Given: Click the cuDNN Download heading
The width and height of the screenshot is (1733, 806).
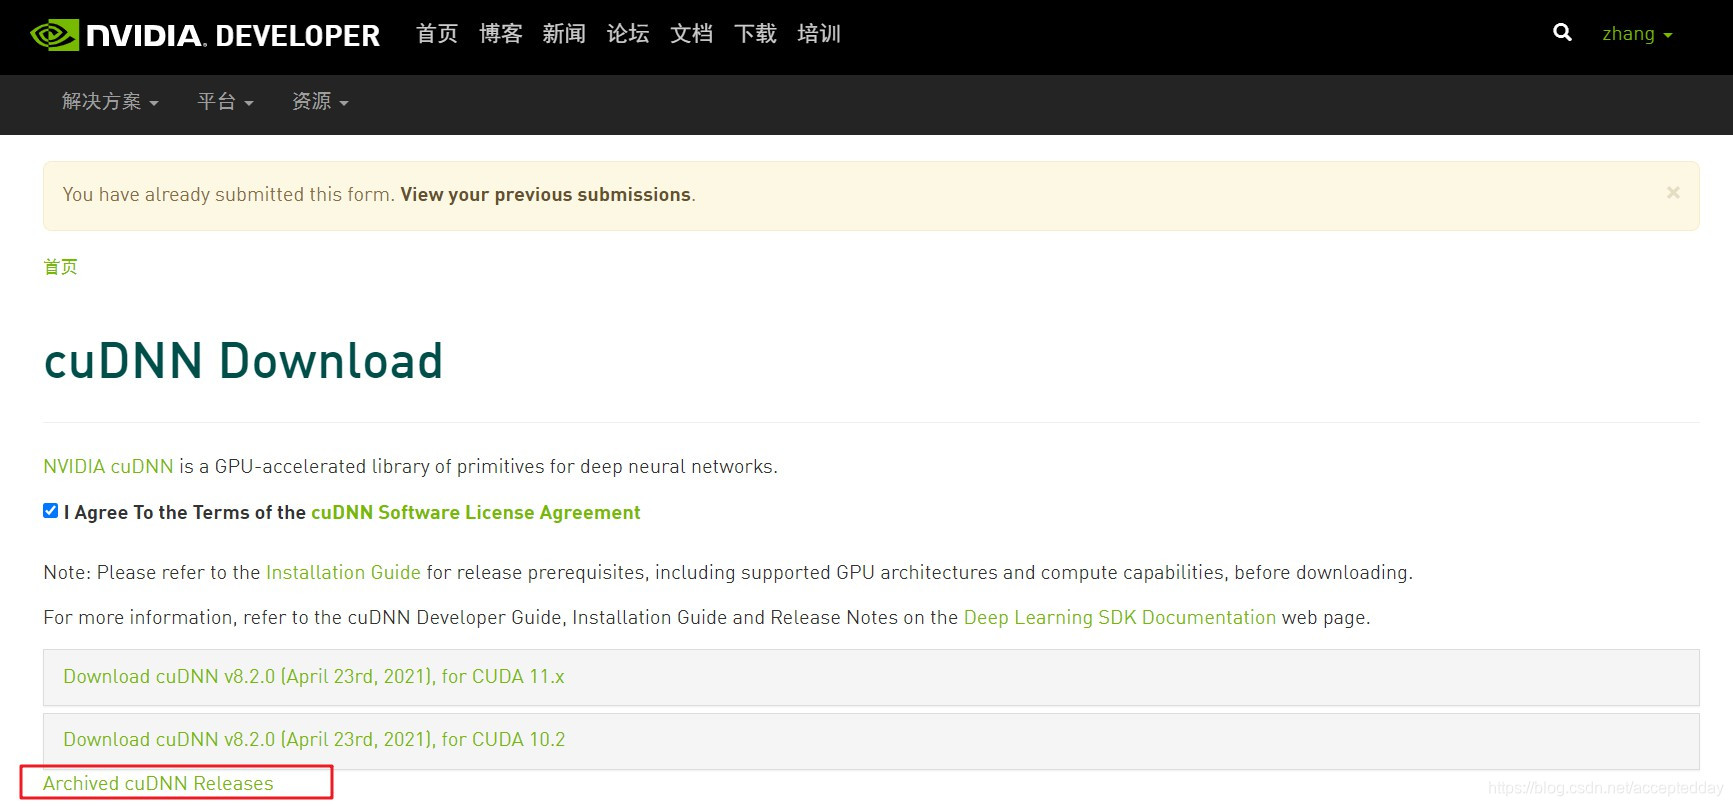Looking at the screenshot, I should pyautogui.click(x=243, y=361).
